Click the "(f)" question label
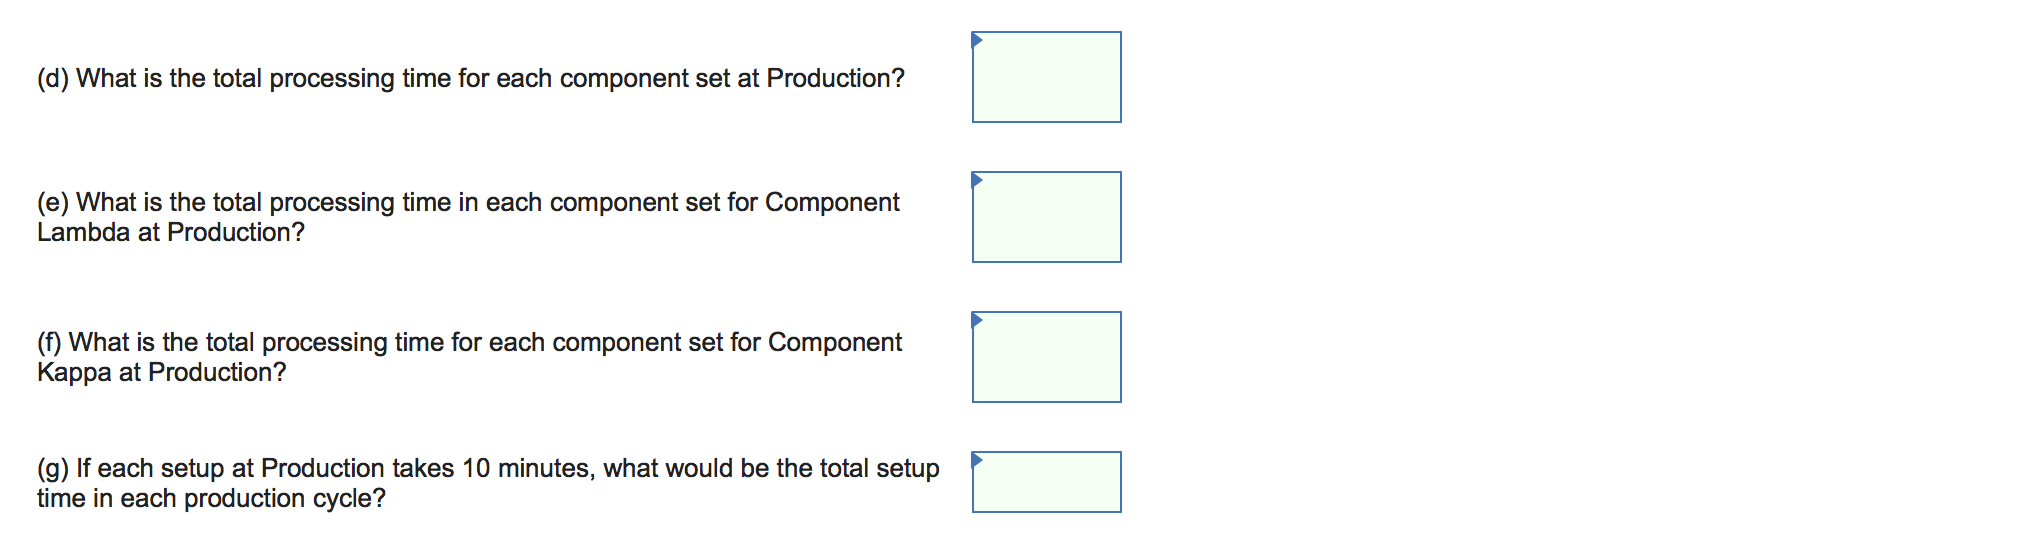 pyautogui.click(x=50, y=342)
